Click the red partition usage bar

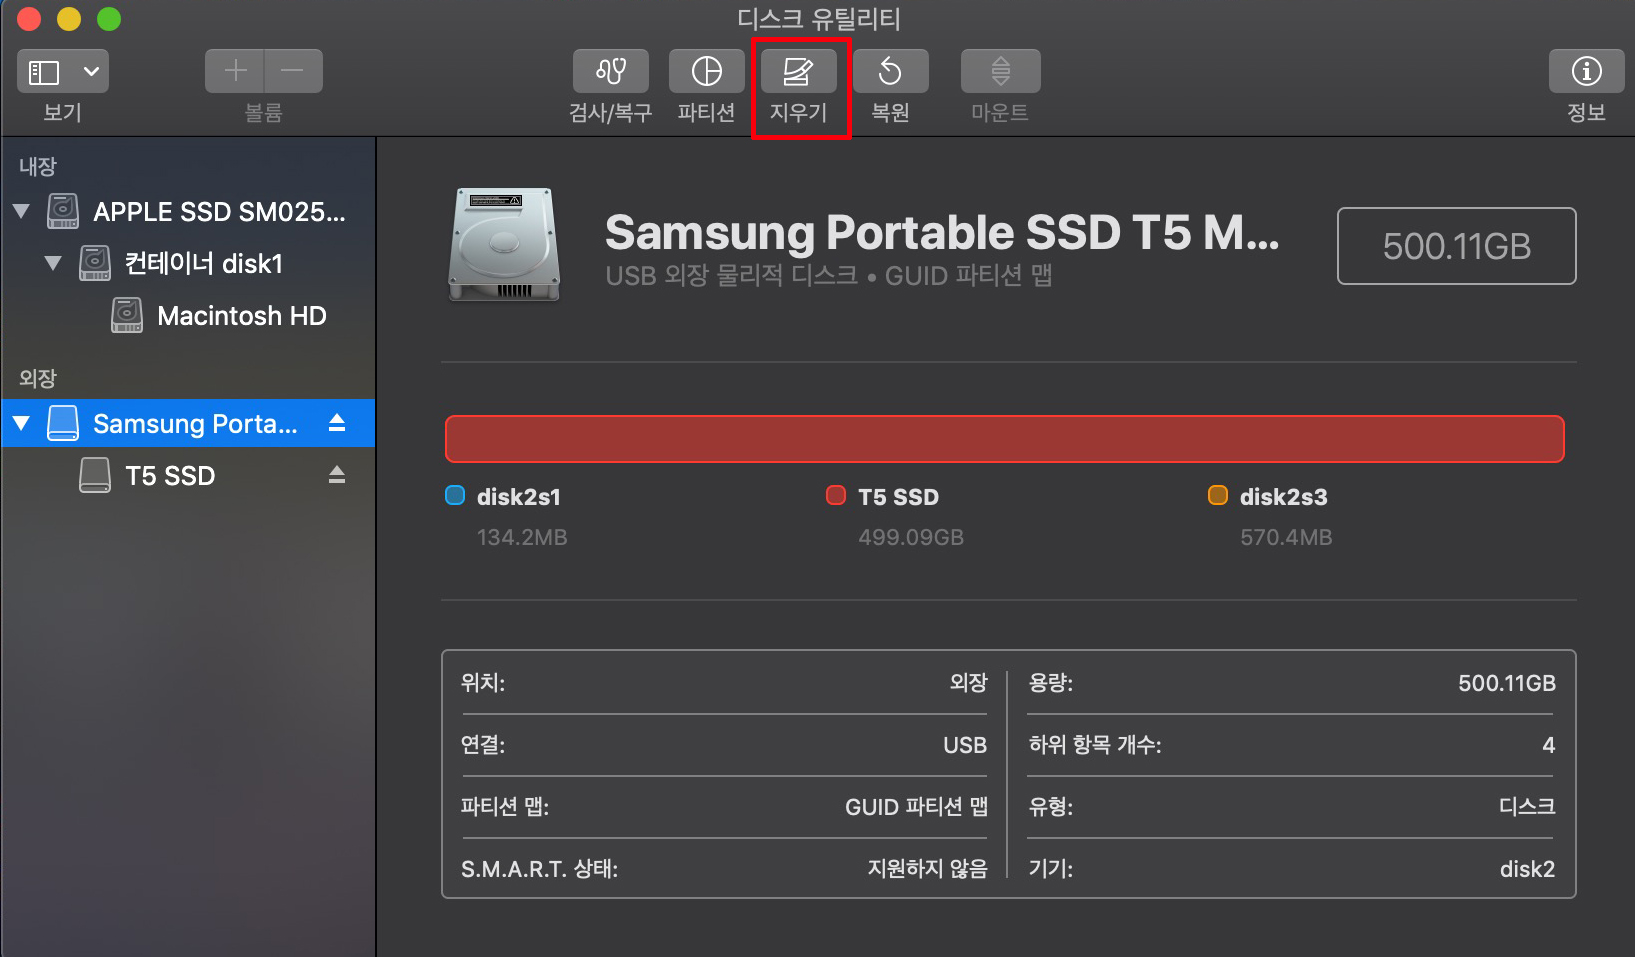(1004, 439)
